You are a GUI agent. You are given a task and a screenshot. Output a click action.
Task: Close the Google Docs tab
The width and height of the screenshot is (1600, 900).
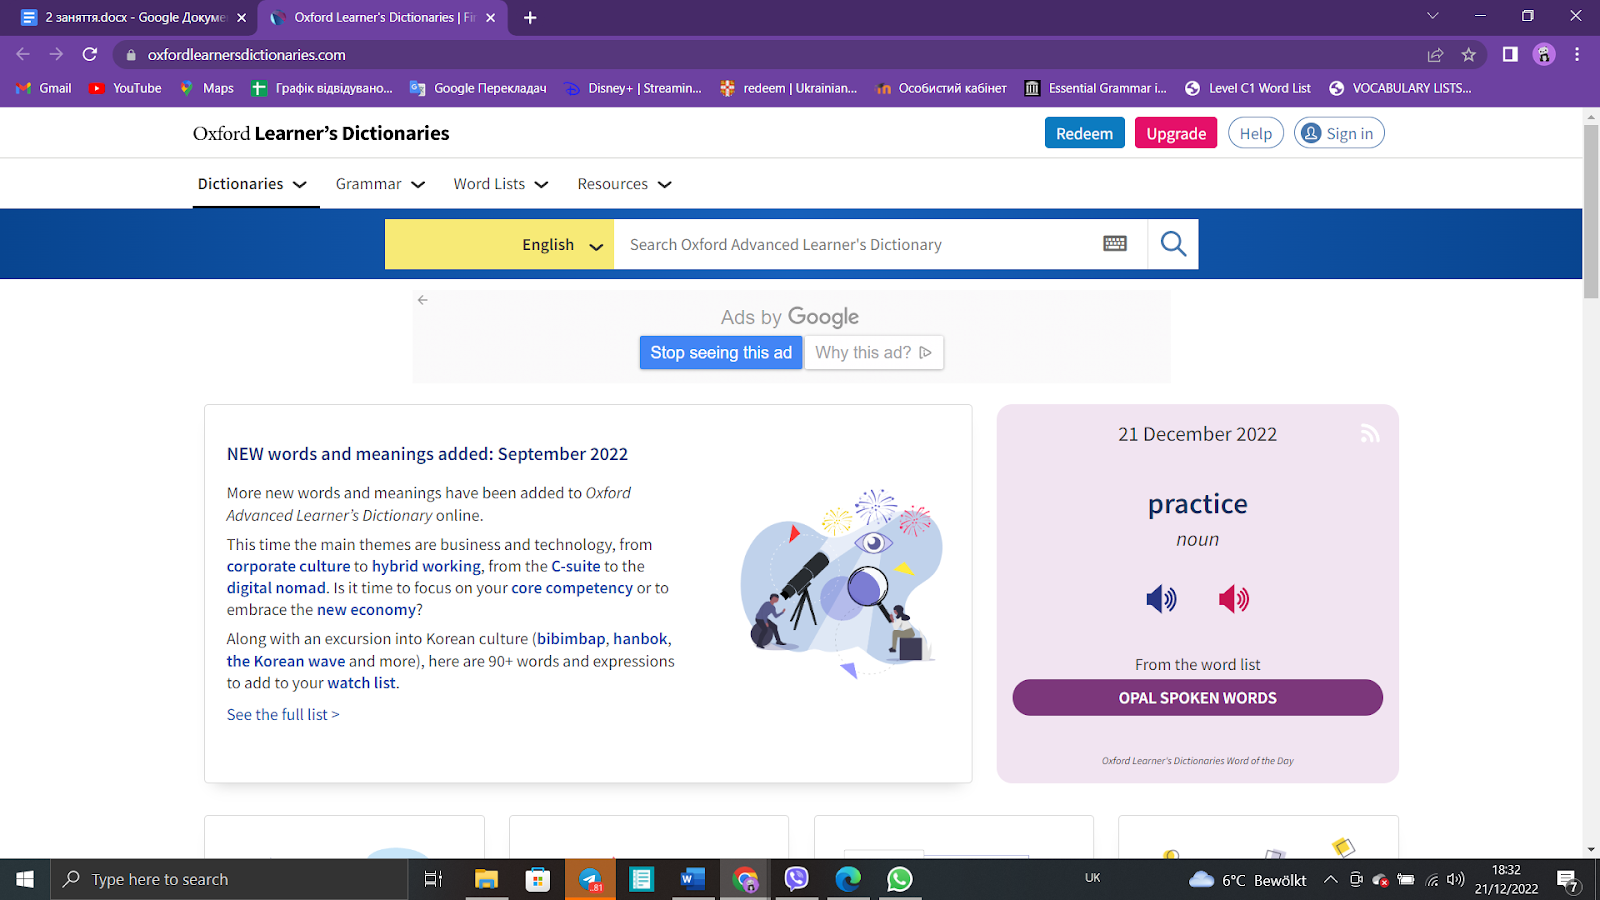(x=241, y=17)
